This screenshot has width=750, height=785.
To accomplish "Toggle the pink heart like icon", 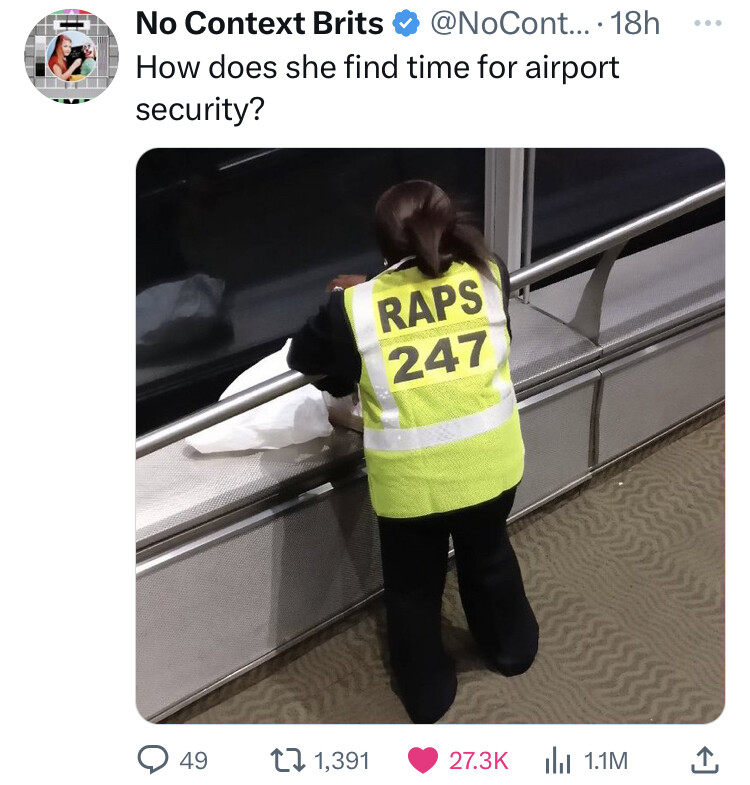I will 423,760.
